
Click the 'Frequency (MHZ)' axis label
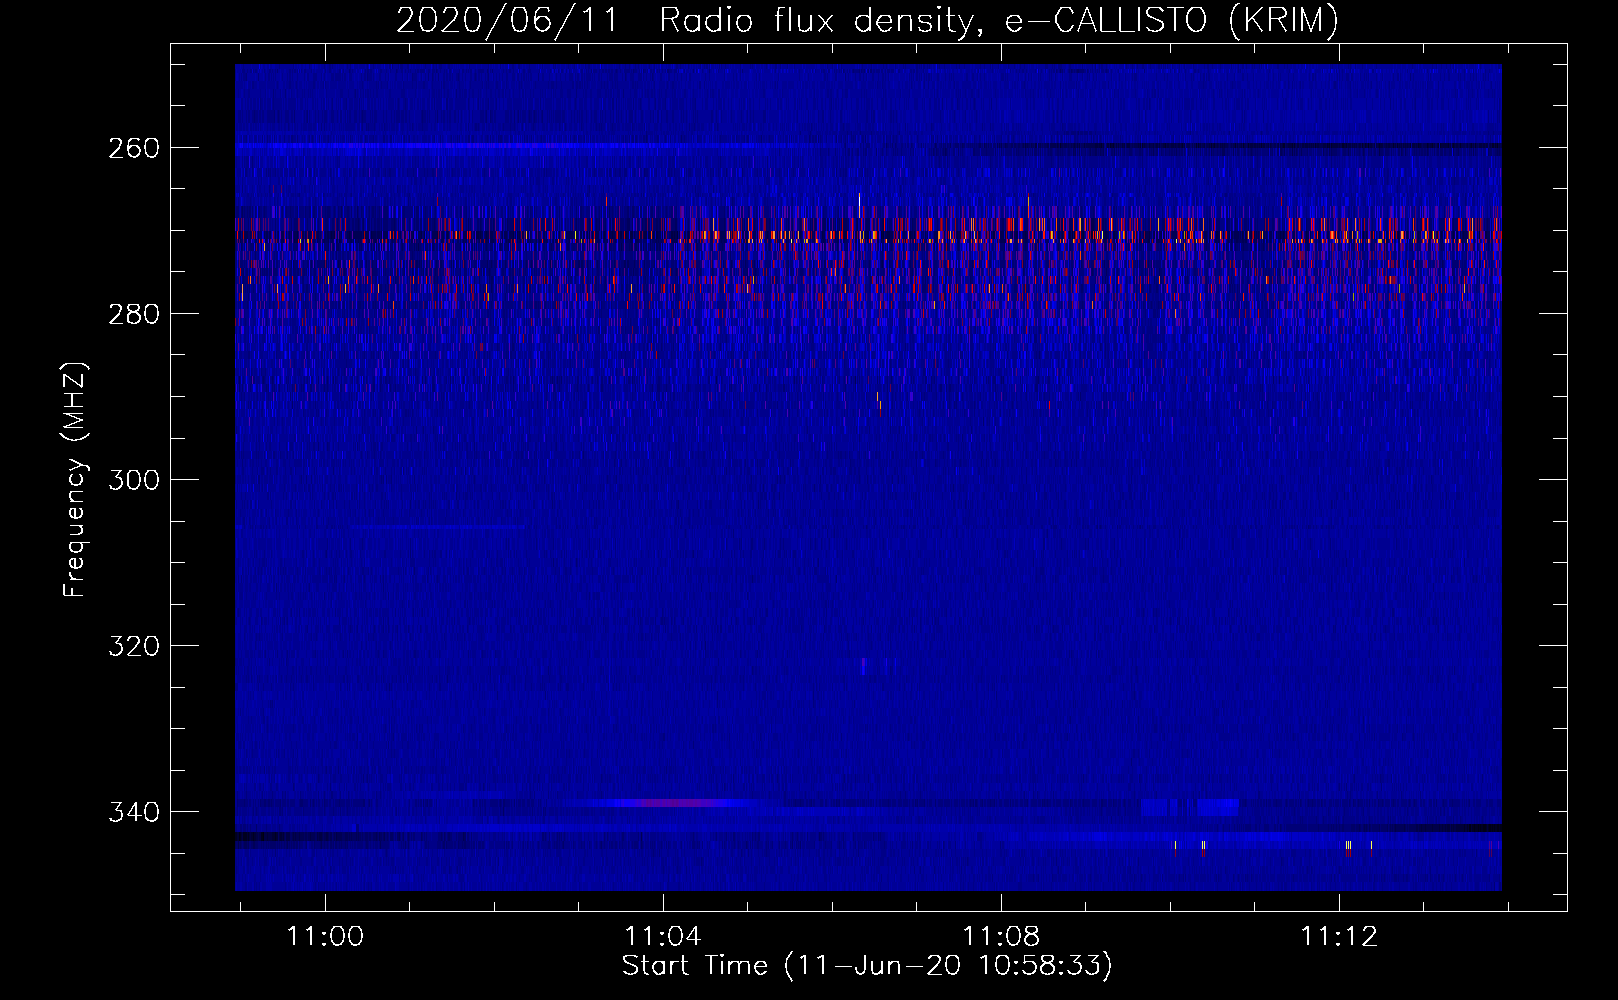75,479
